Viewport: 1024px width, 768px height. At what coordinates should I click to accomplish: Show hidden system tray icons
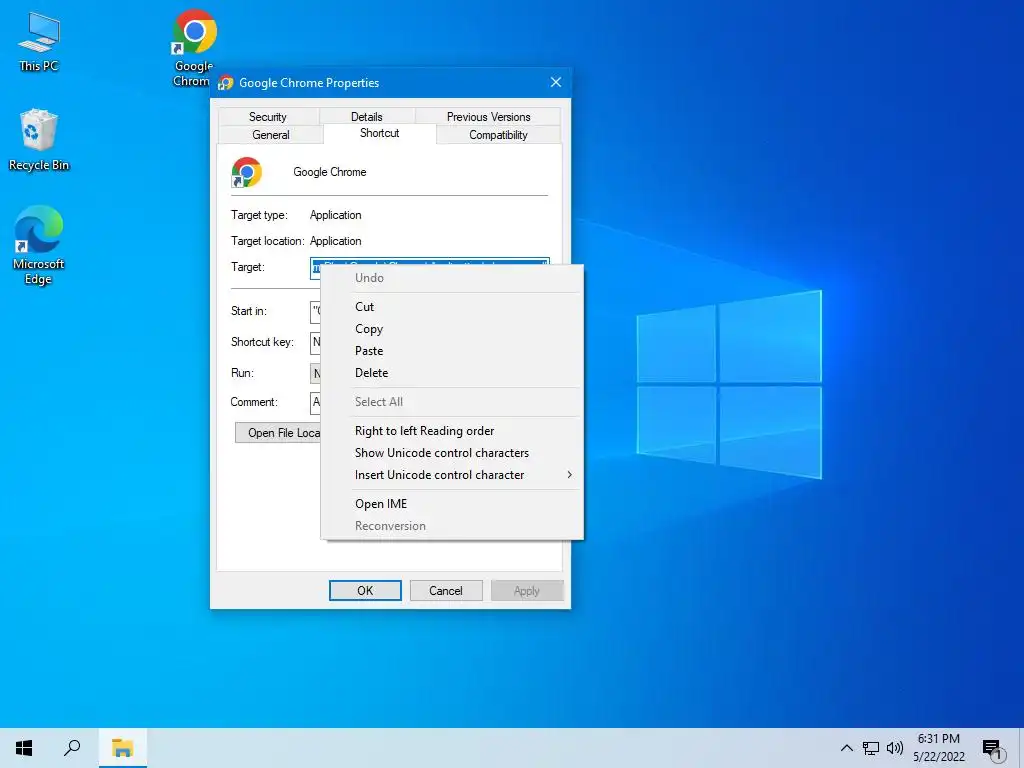(846, 748)
